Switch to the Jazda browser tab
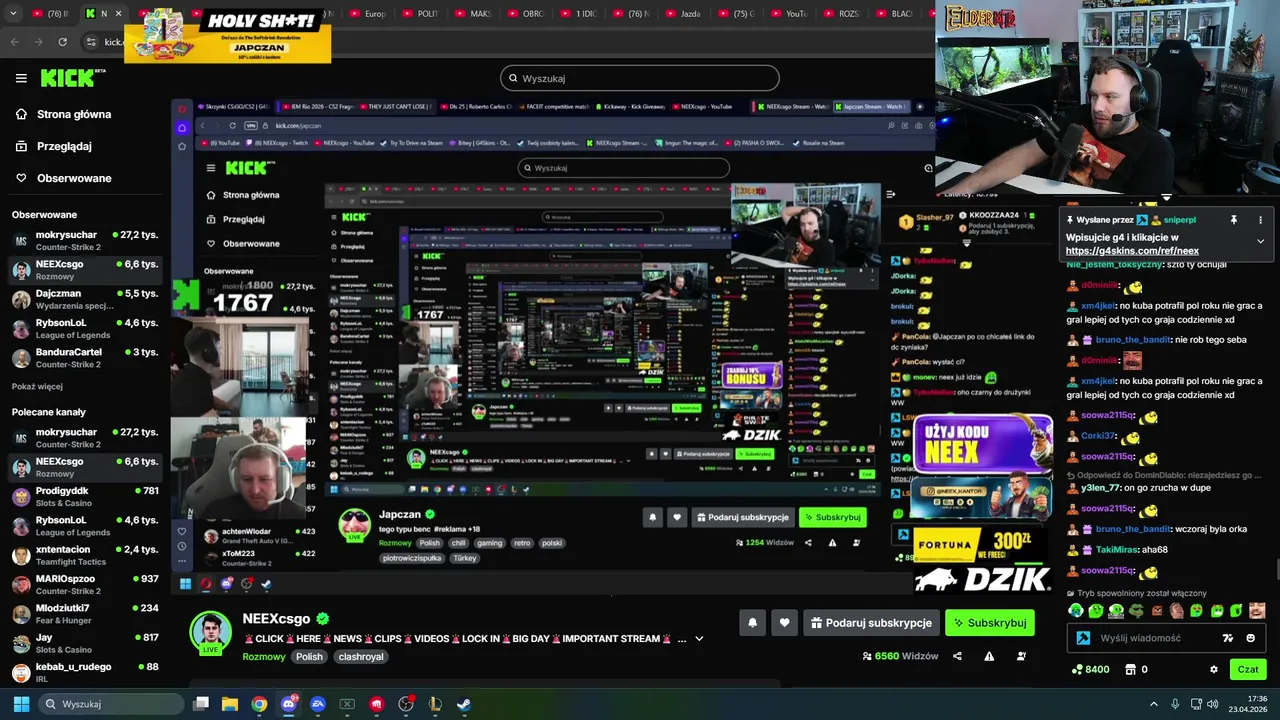 [683, 14]
